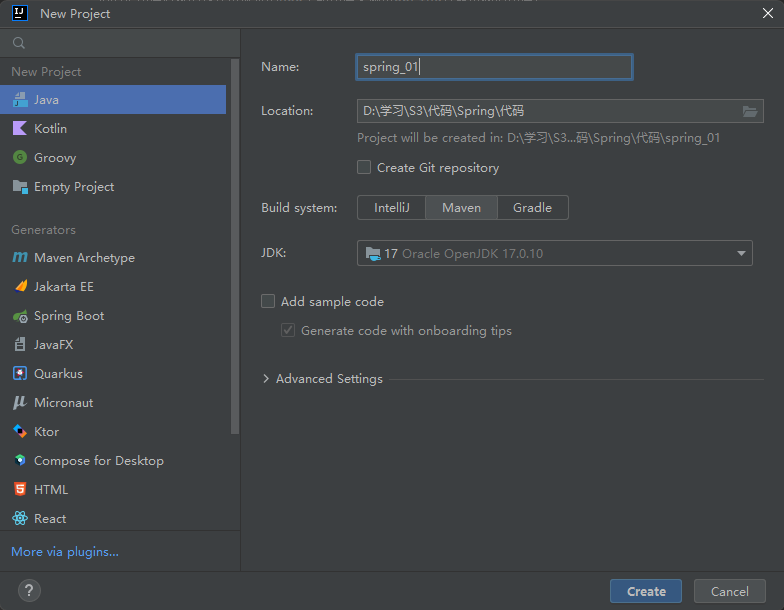Click the React atom icon
The image size is (784, 610).
tap(20, 518)
